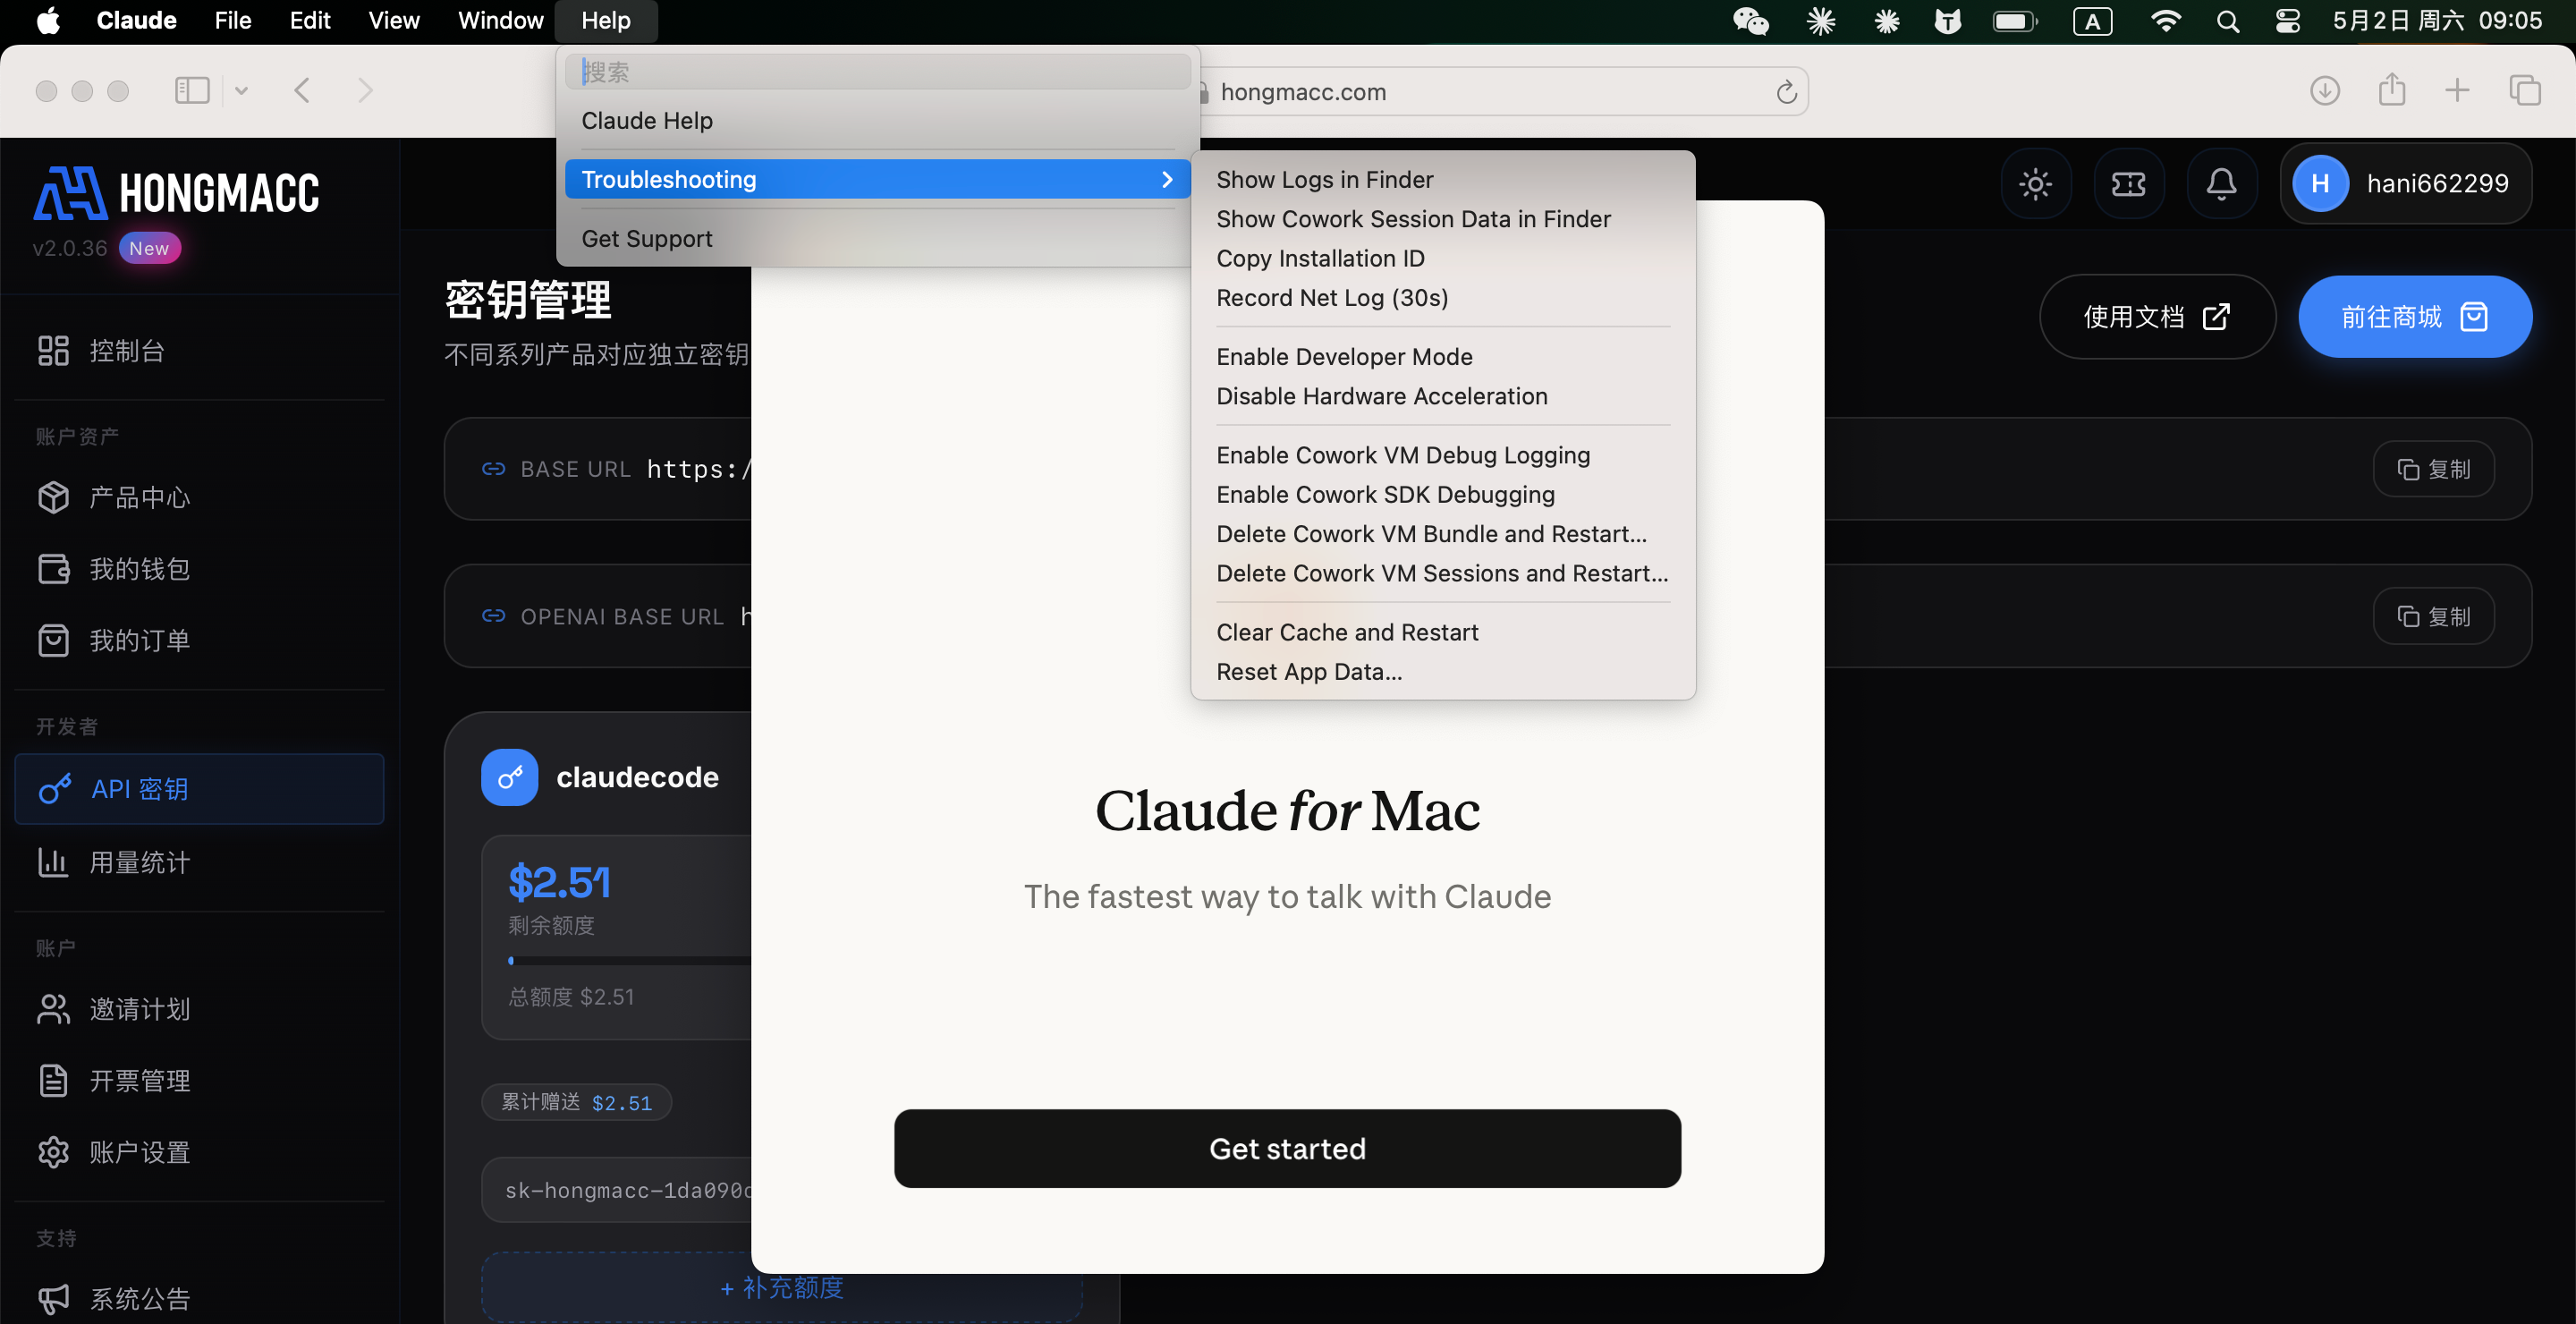Click the WeChat menu bar icon

1750,21
